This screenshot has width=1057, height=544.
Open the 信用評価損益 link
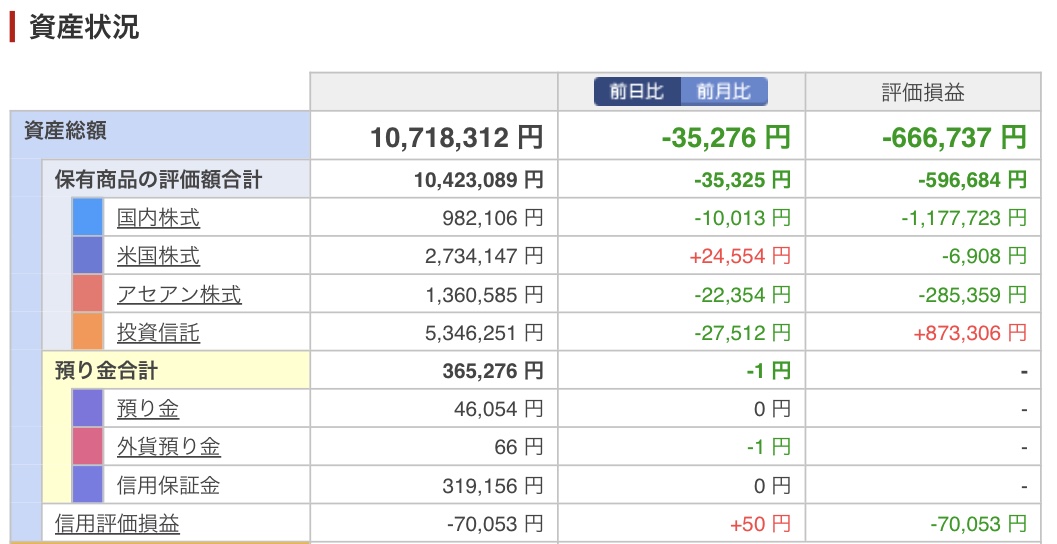pyautogui.click(x=117, y=524)
